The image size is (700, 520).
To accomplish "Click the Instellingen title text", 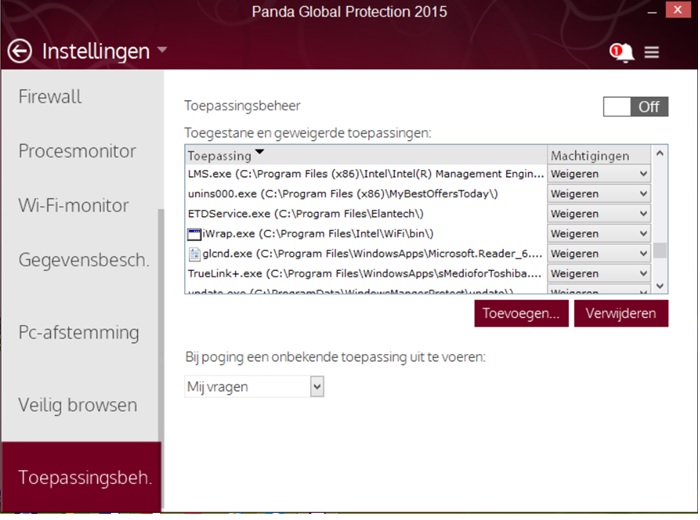I will click(x=96, y=51).
